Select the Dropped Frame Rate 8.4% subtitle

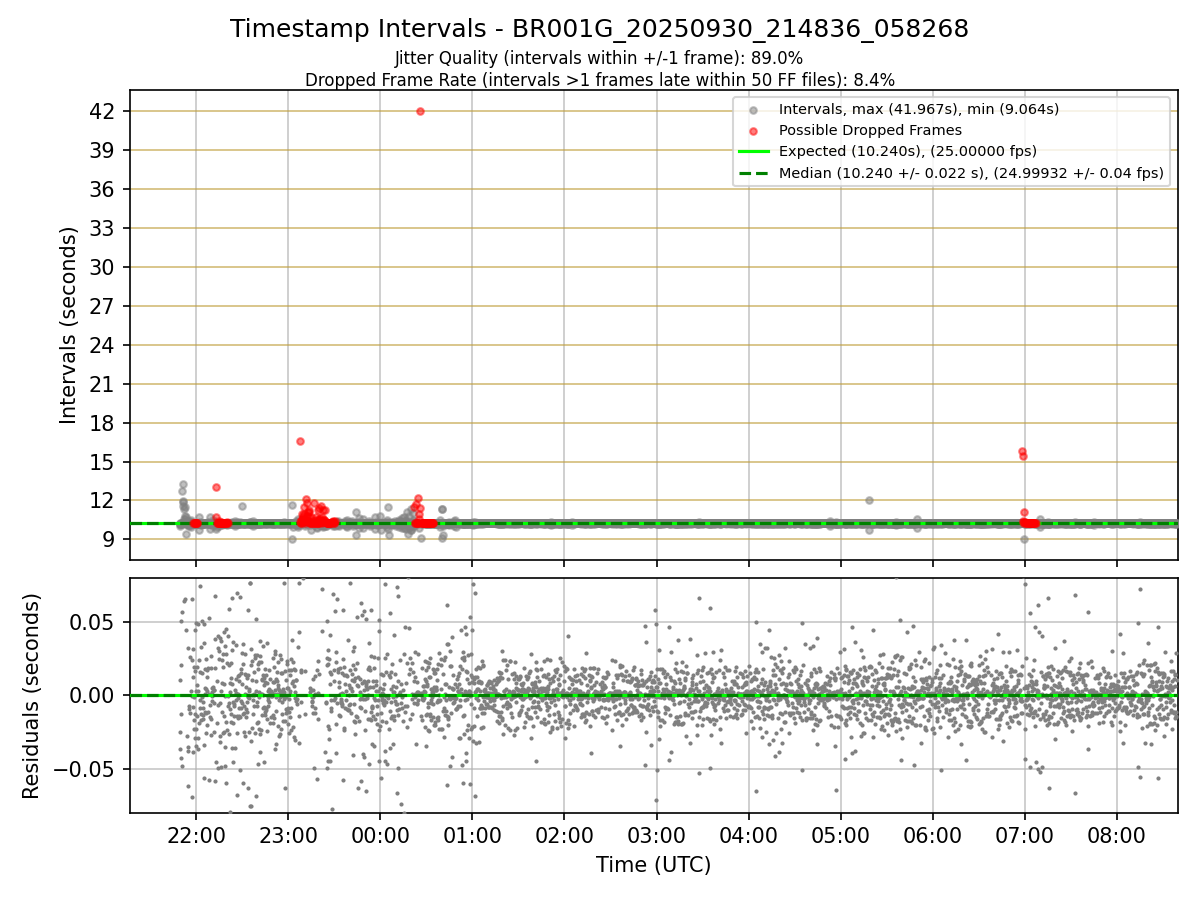point(599,79)
